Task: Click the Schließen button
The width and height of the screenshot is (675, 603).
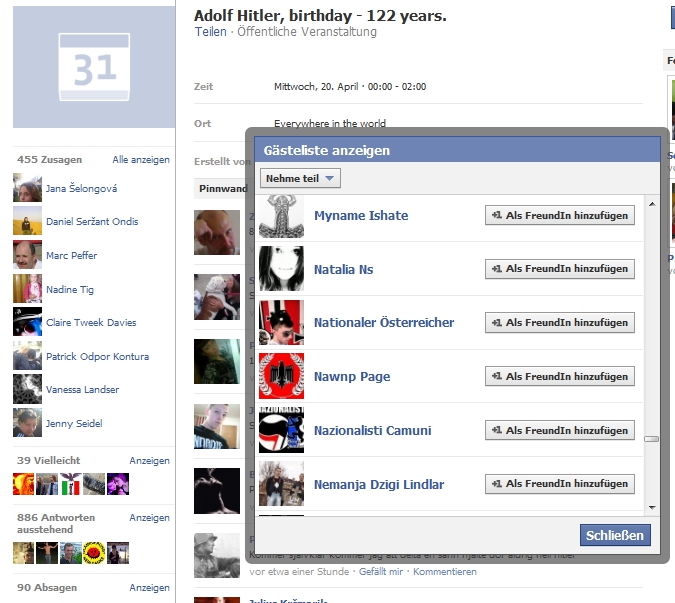Action: (615, 535)
